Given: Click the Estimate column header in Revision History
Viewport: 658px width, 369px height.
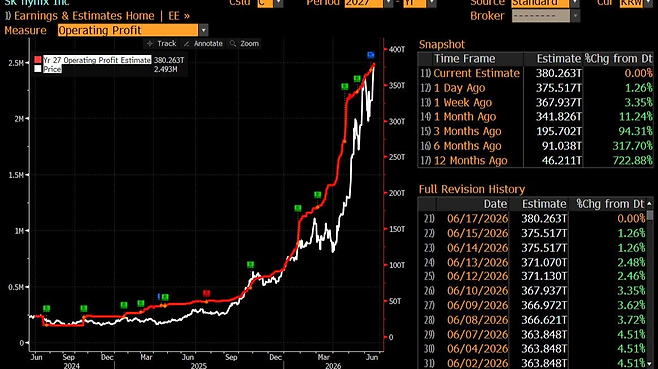Looking at the screenshot, I should coord(544,204).
